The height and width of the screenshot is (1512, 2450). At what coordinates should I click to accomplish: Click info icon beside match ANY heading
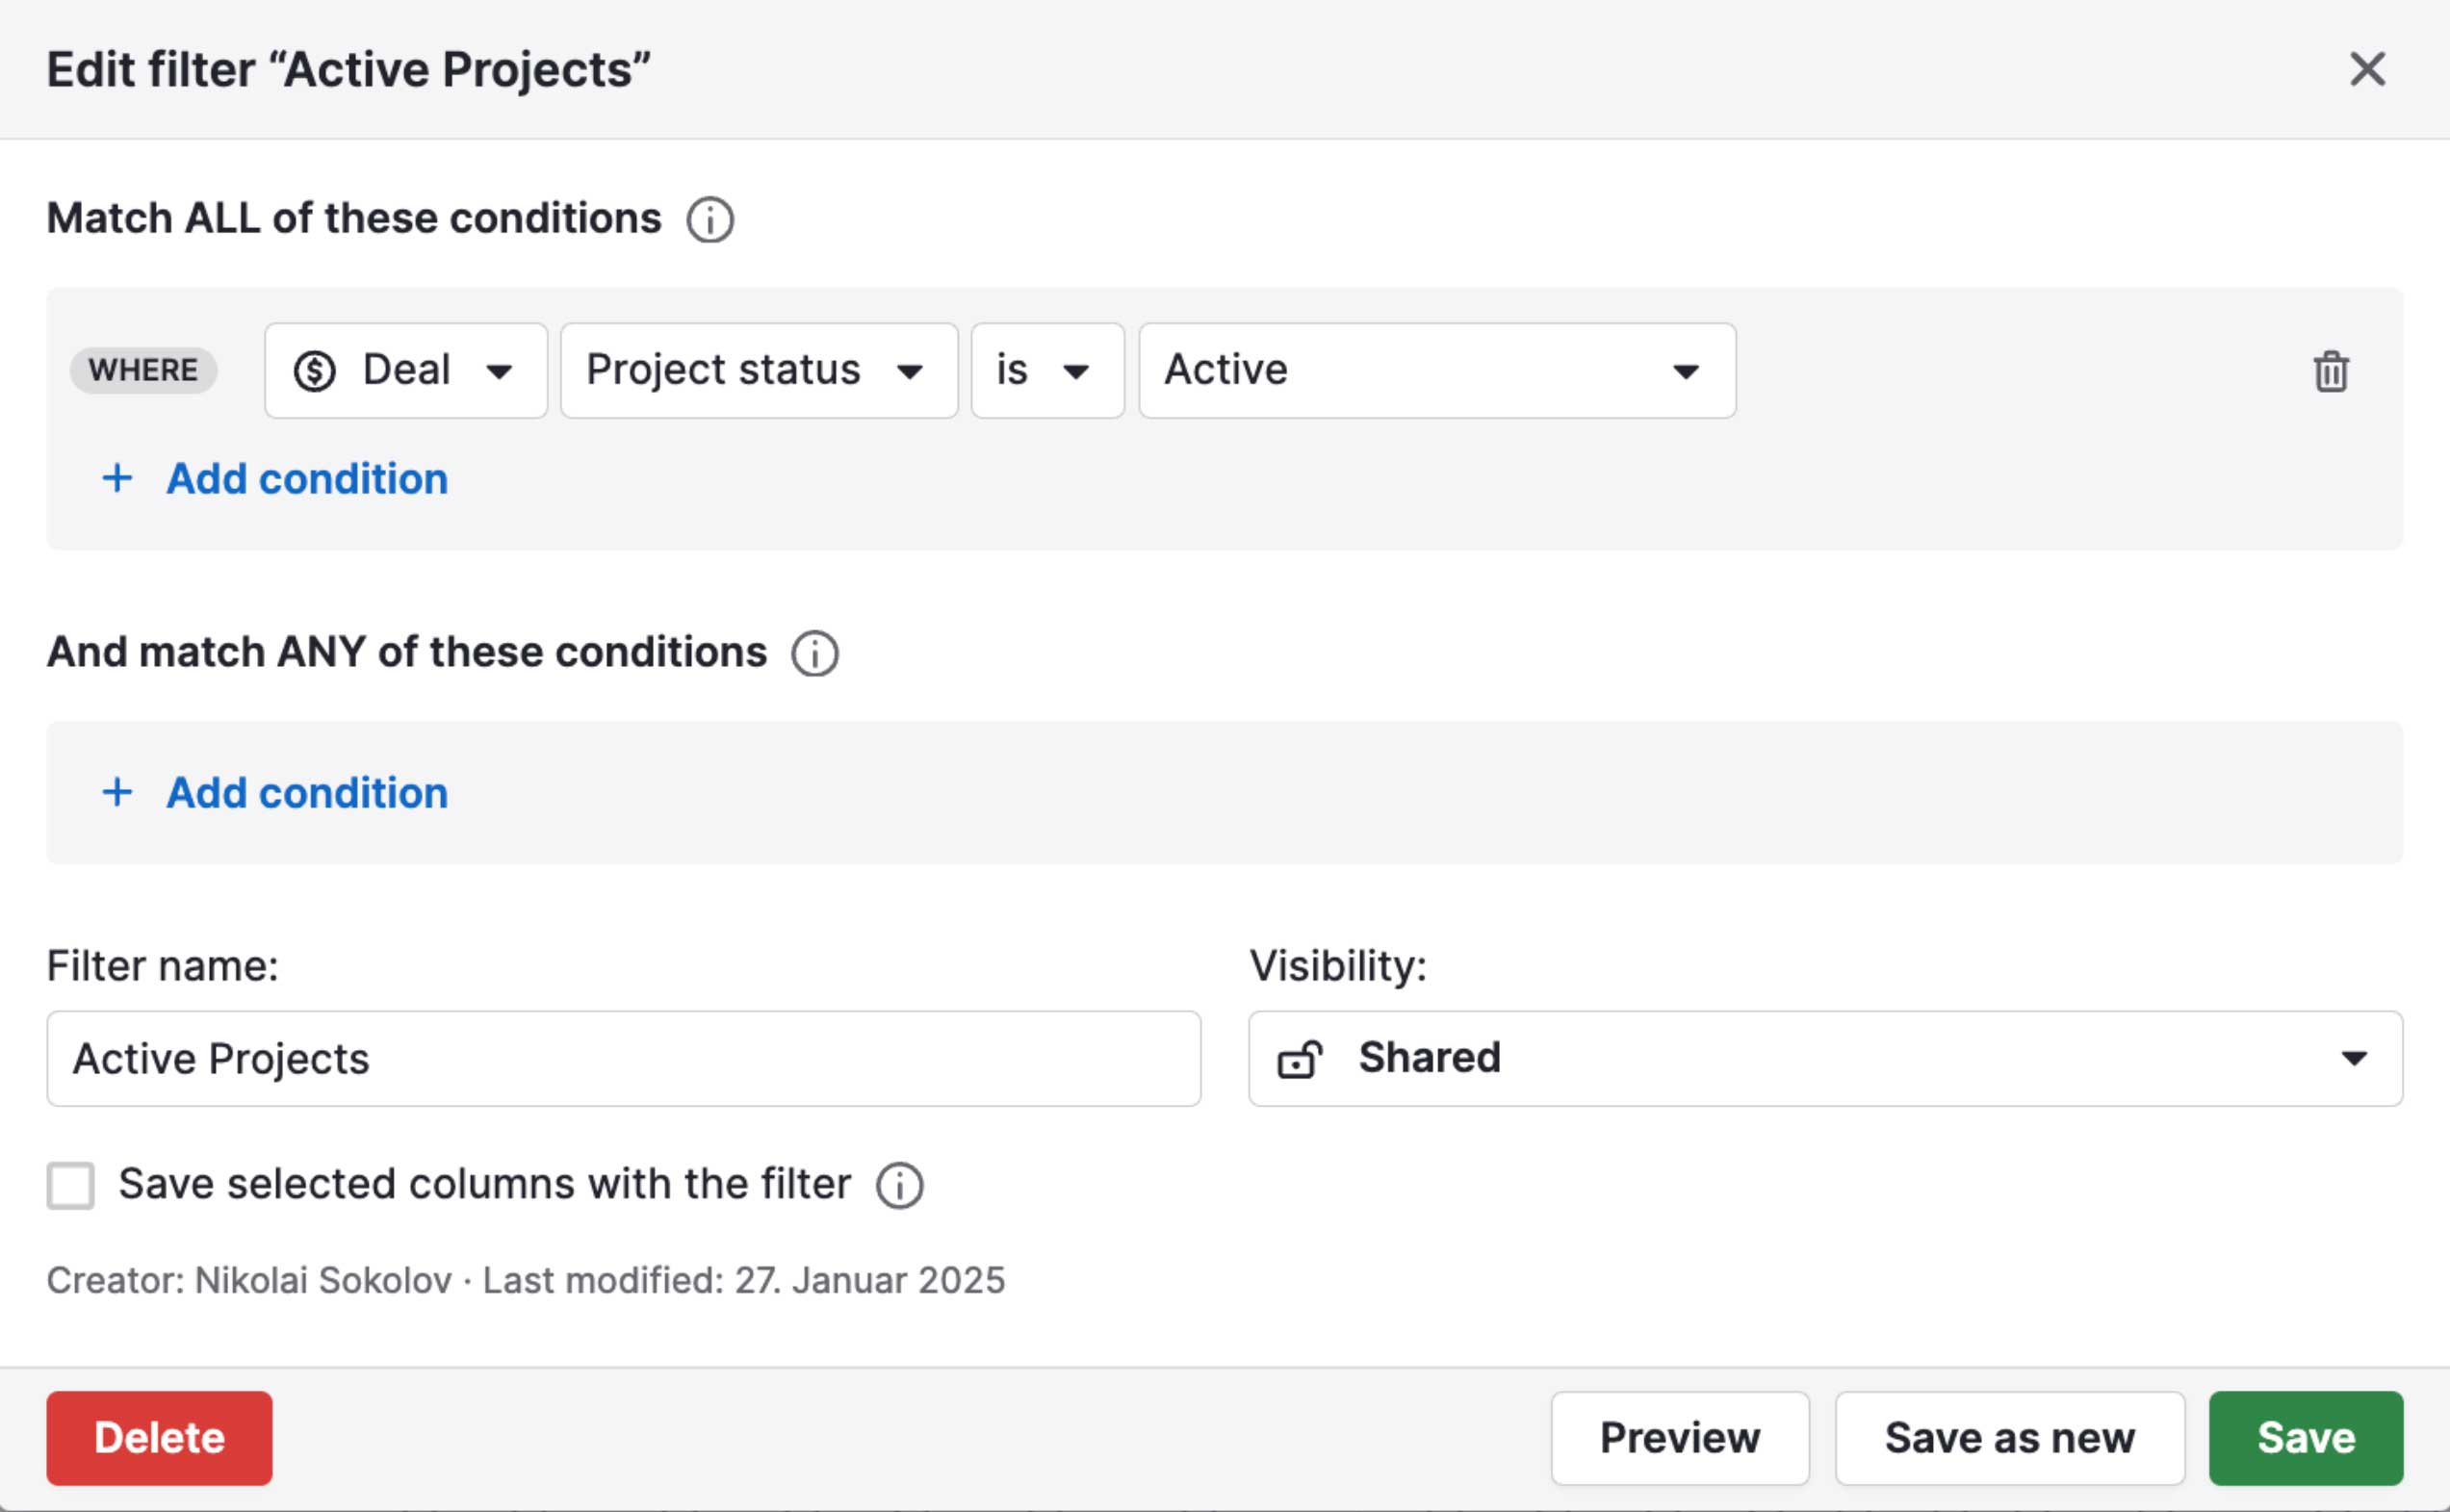point(815,654)
